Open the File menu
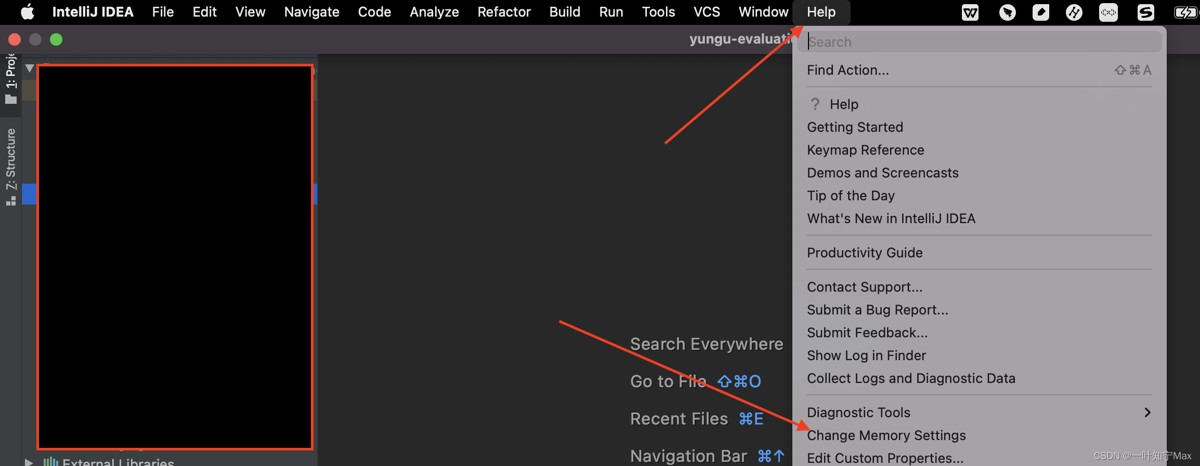 tap(163, 12)
